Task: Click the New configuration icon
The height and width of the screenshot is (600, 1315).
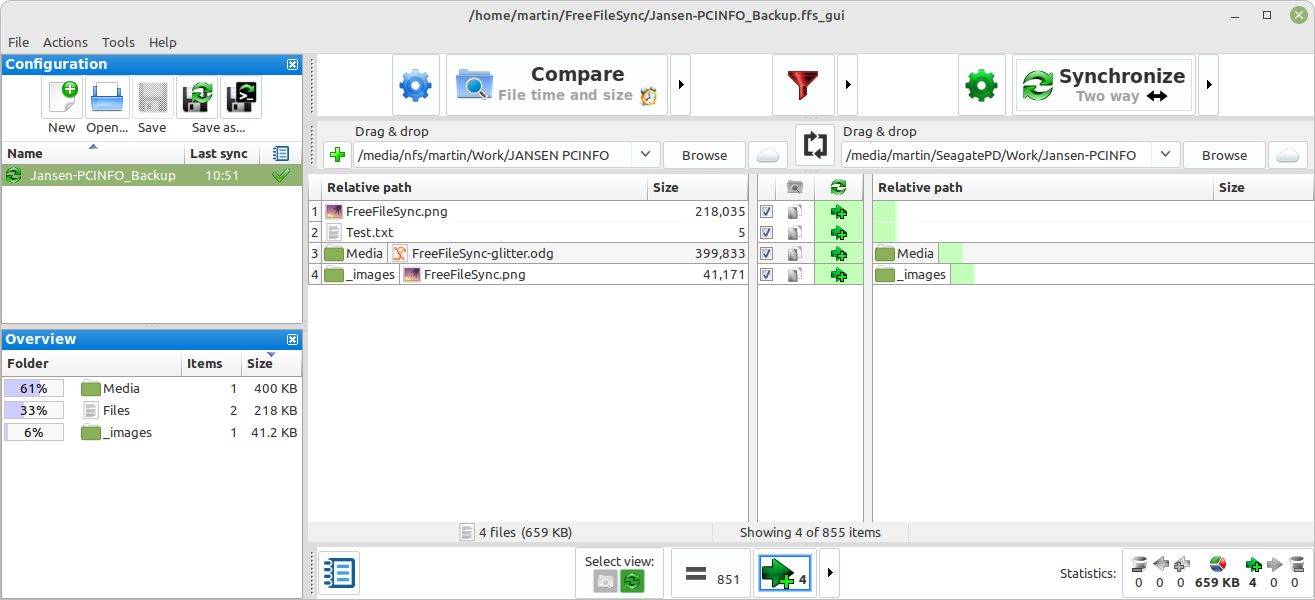Action: point(61,98)
